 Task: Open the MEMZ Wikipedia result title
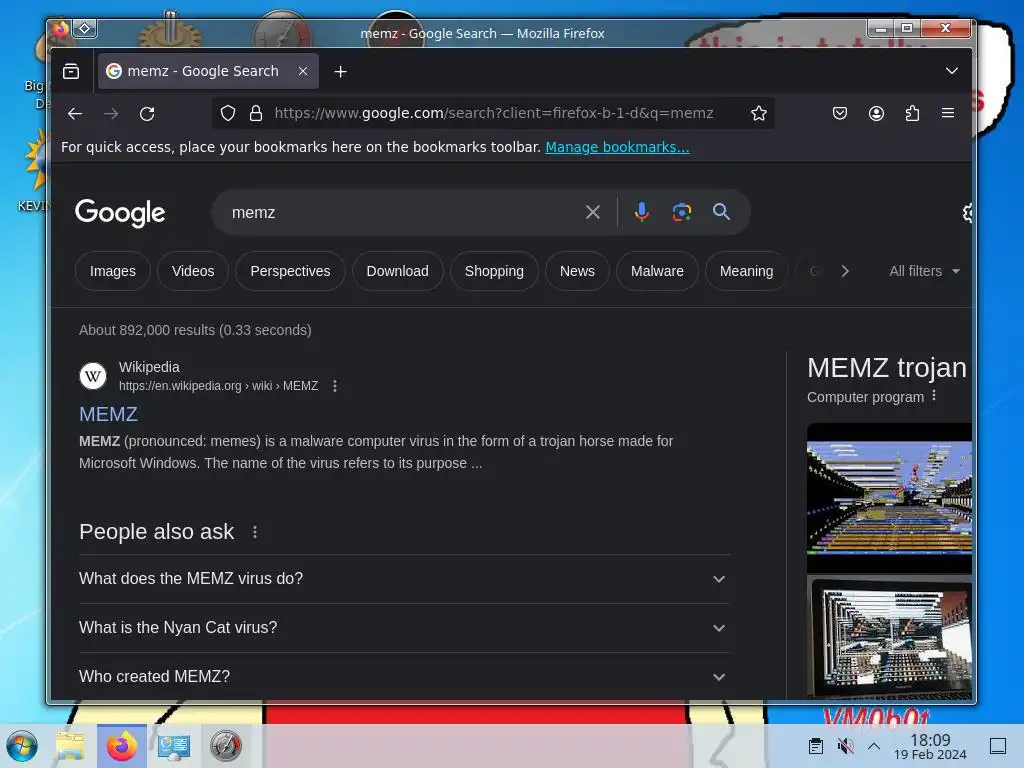(108, 414)
